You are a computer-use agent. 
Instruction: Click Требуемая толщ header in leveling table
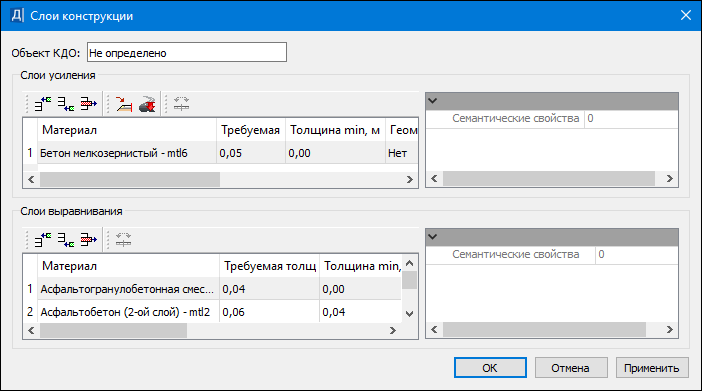pyautogui.click(x=270, y=266)
